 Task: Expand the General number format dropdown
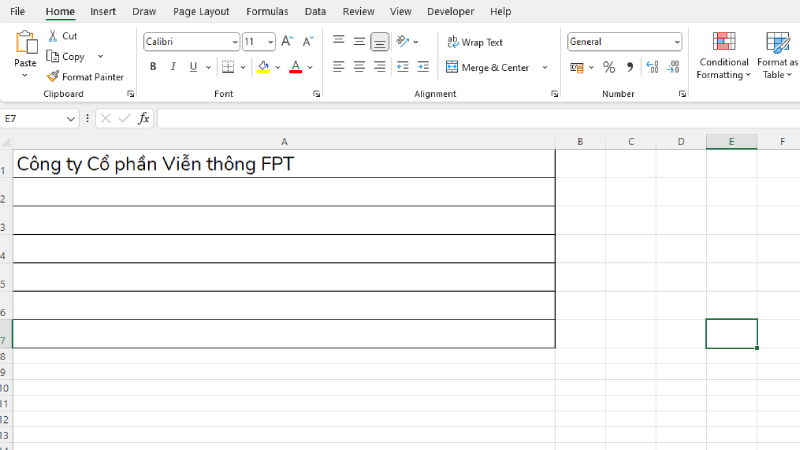676,42
